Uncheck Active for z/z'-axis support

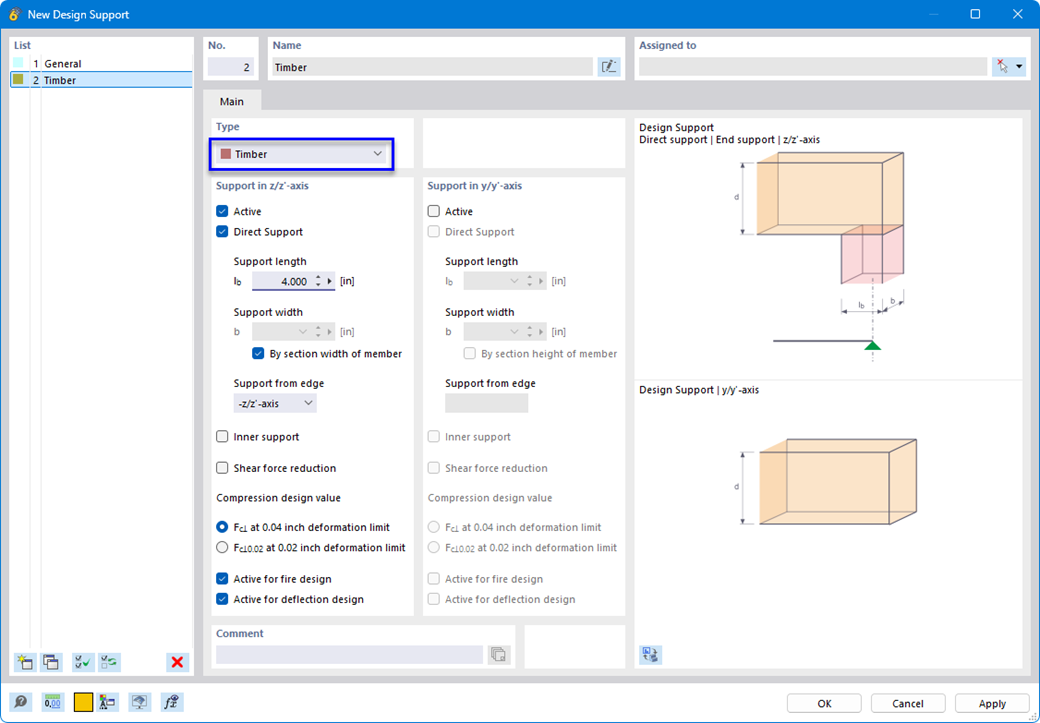click(x=222, y=211)
